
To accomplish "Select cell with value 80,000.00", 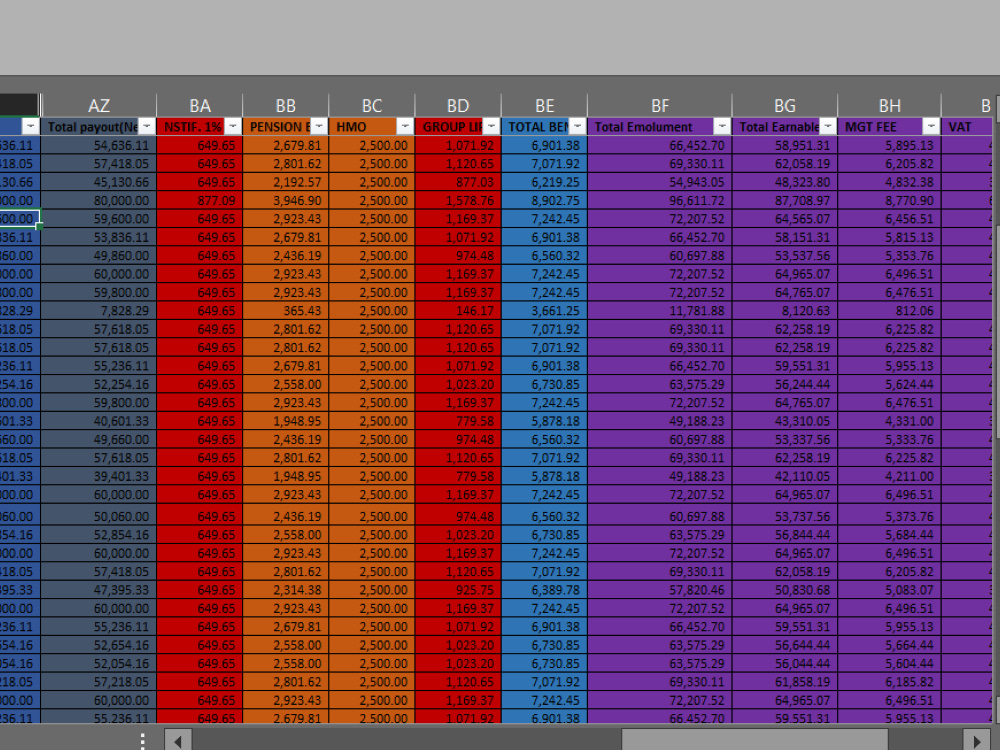I will (99, 200).
